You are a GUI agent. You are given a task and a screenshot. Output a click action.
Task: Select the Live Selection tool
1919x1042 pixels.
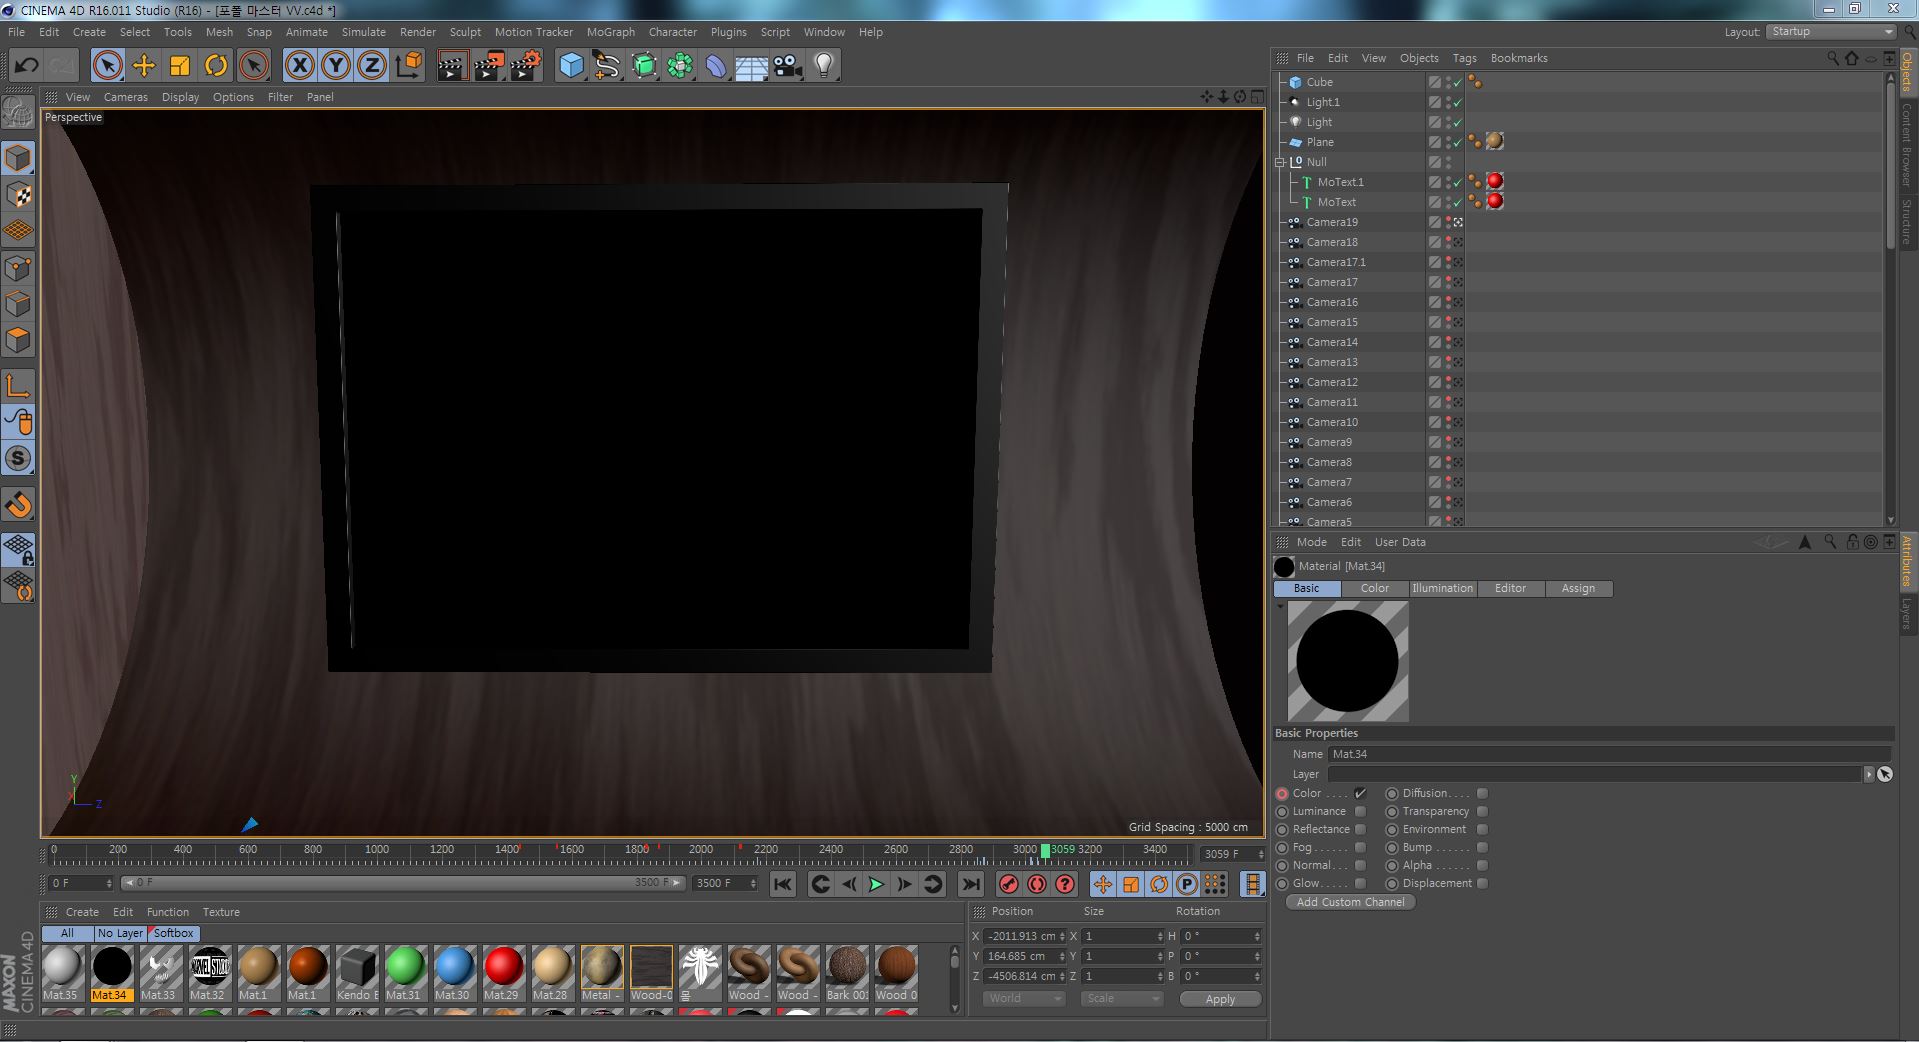point(107,66)
